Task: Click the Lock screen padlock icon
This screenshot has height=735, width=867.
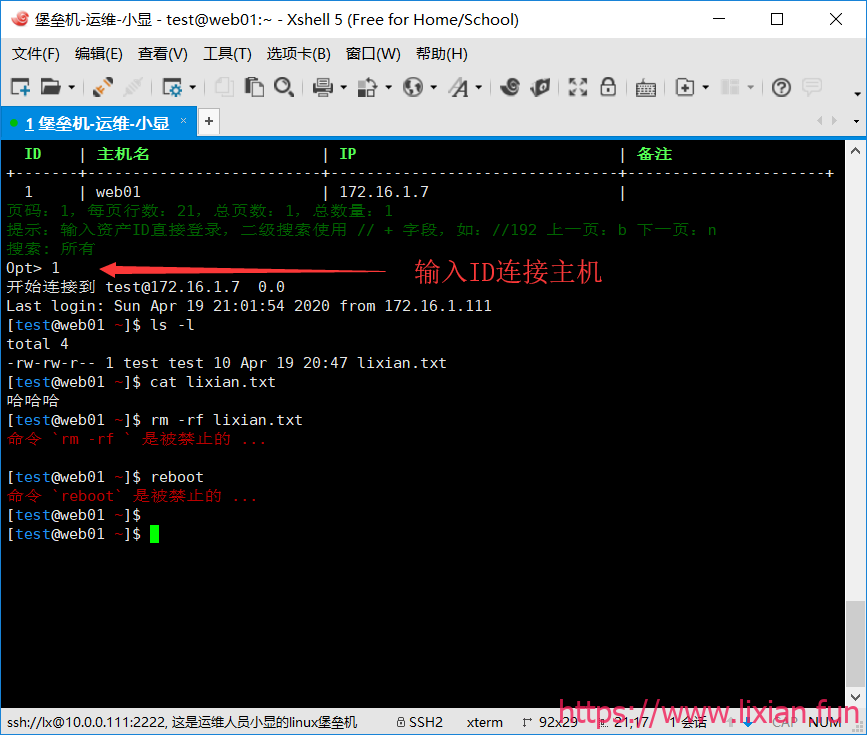Action: (x=608, y=87)
